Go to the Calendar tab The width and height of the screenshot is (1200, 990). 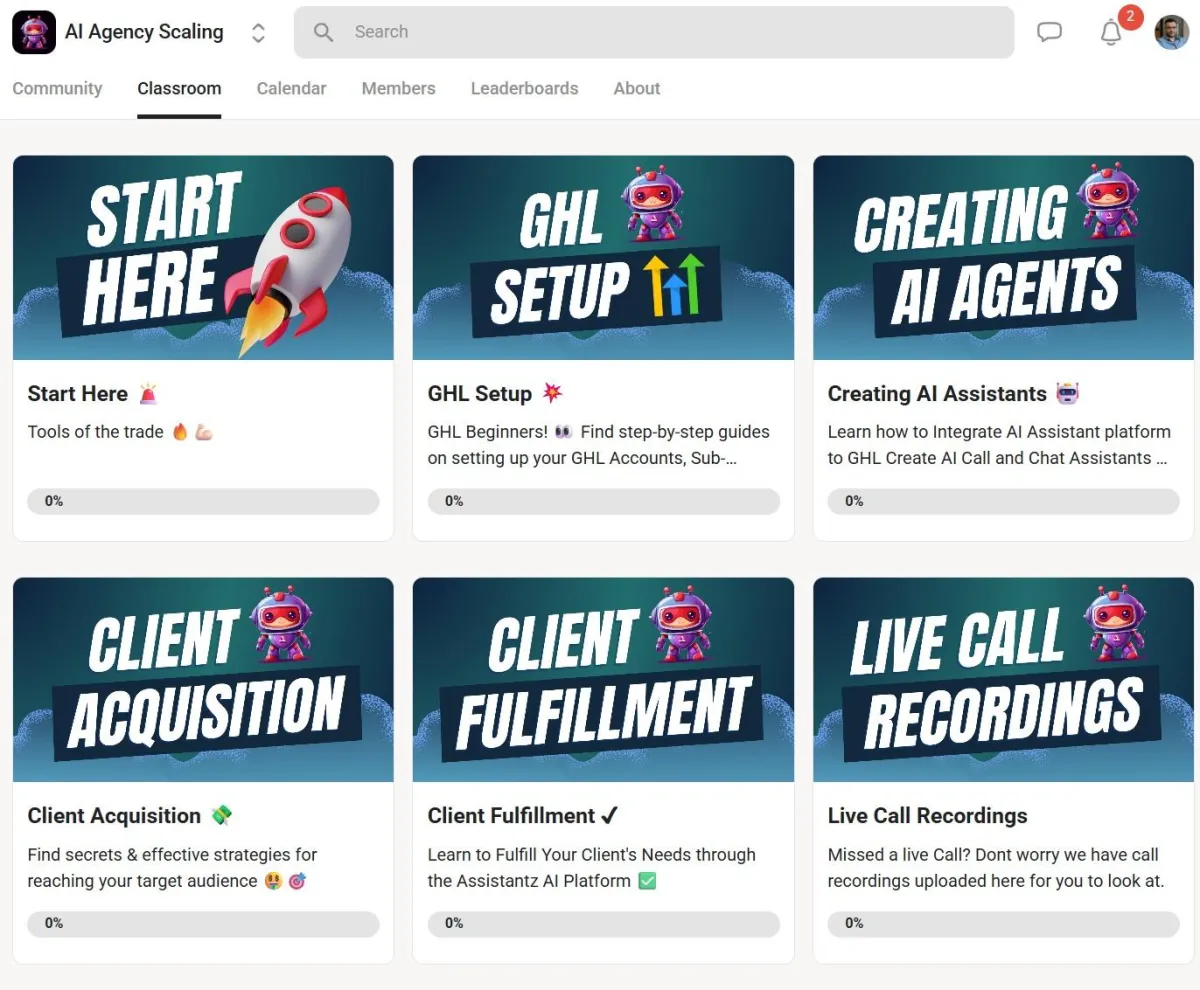point(291,88)
